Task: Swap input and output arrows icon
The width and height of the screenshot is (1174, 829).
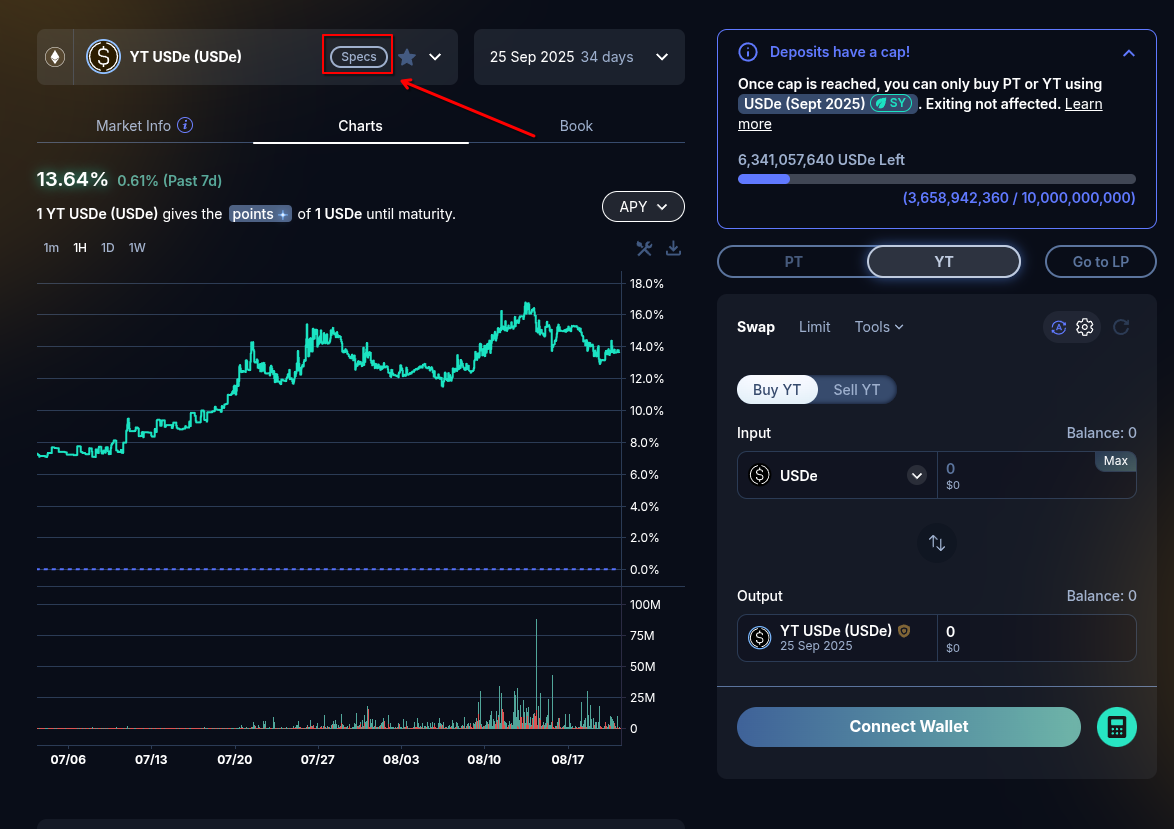Action: [x=937, y=543]
